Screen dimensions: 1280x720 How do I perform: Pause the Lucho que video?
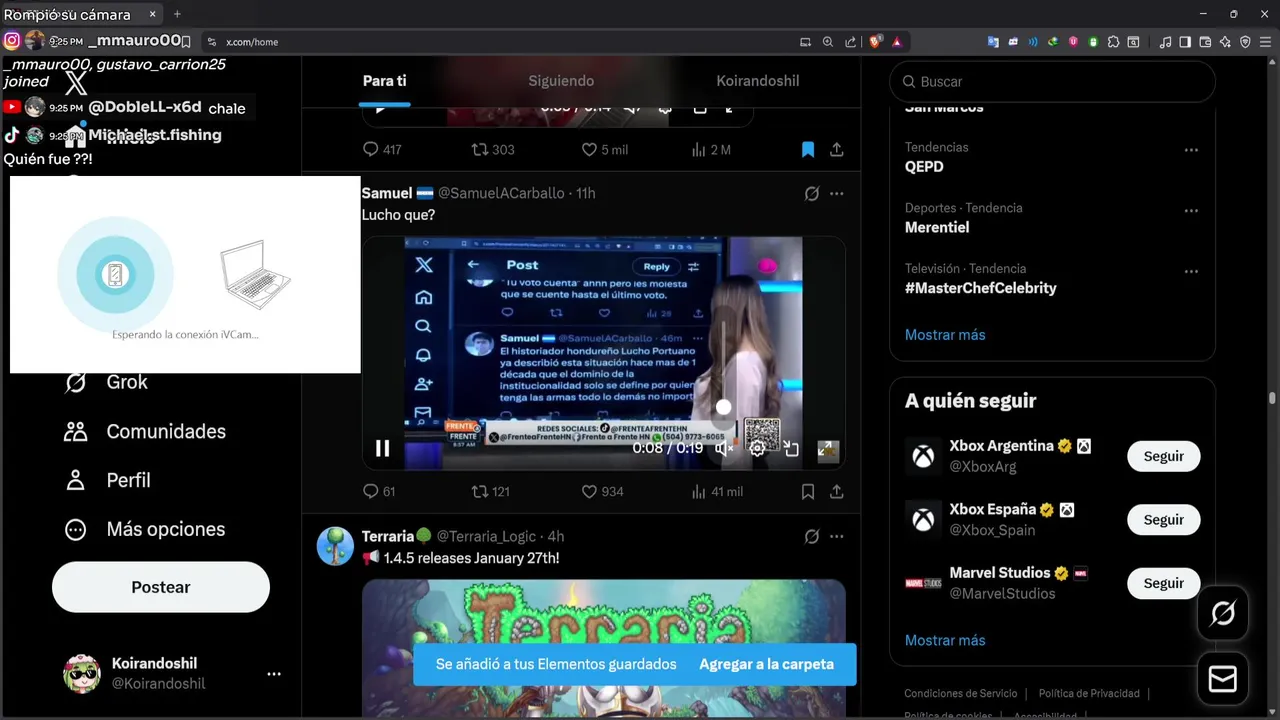pyautogui.click(x=382, y=449)
